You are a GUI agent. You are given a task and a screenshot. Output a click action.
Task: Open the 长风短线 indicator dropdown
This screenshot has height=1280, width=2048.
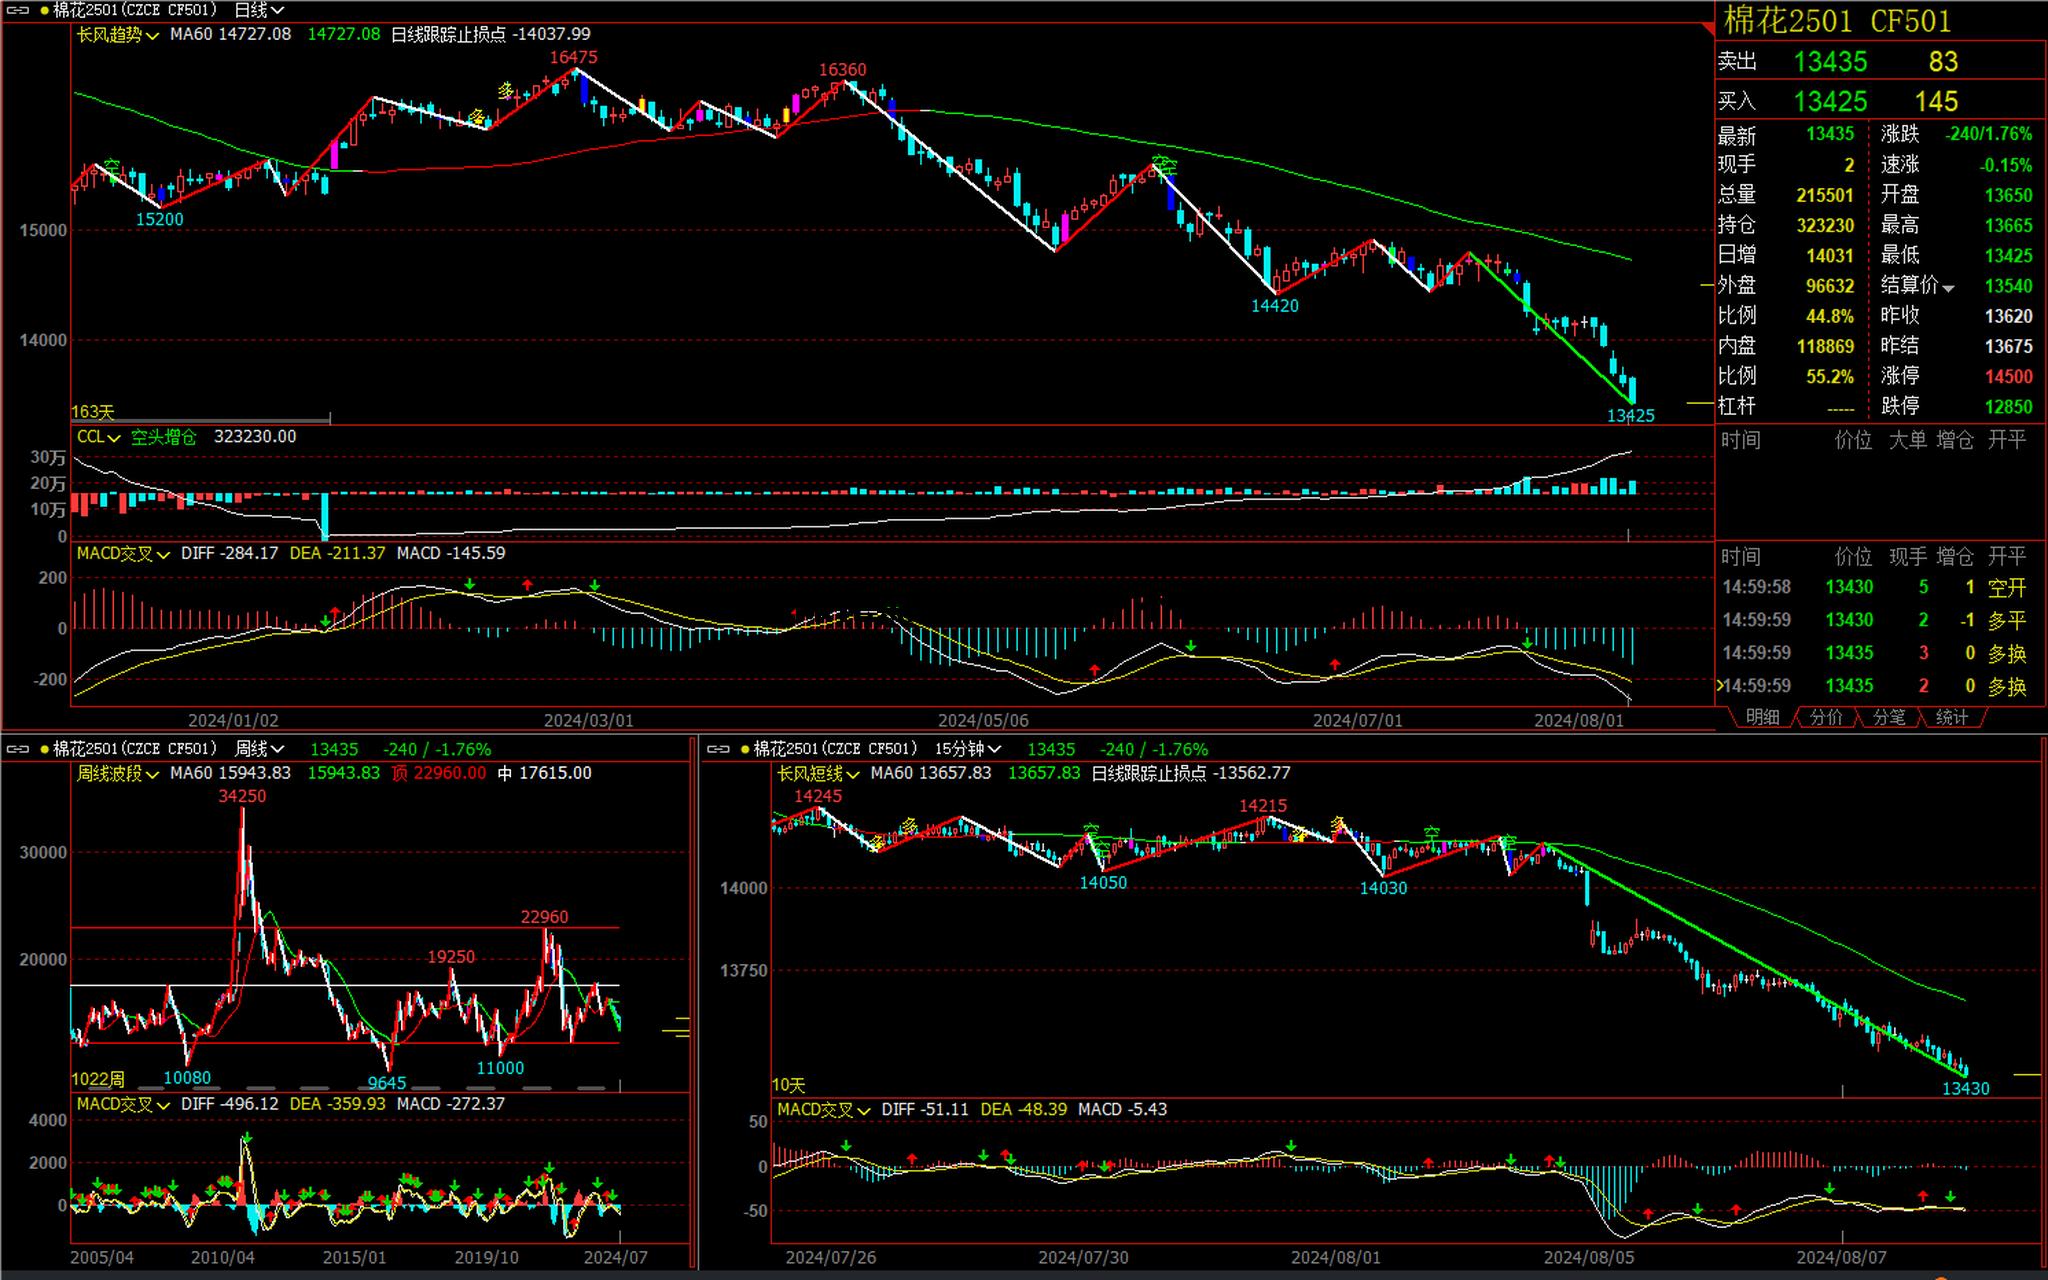818,774
